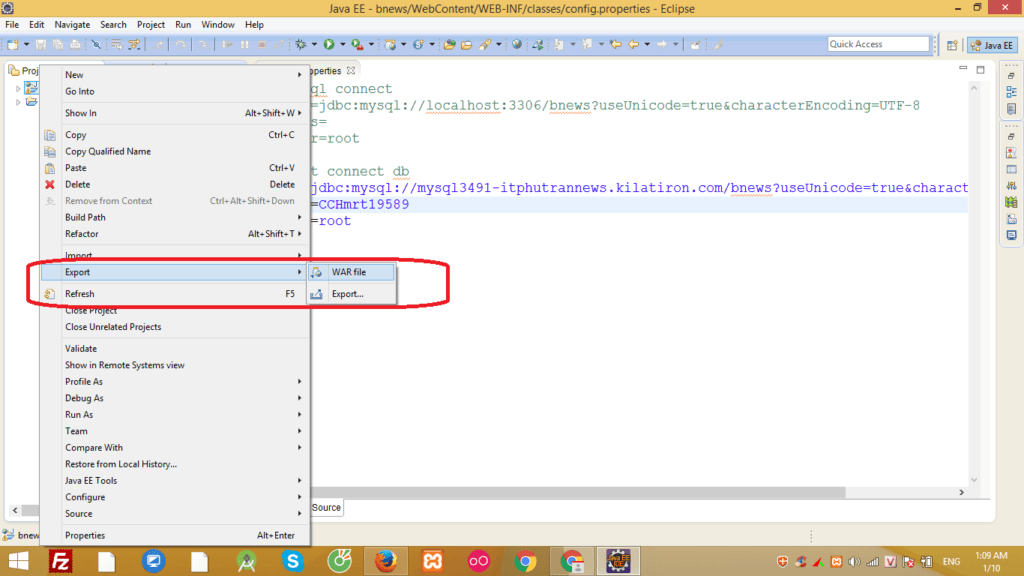Click the red X Delete icon in menu
1024x576 pixels.
(x=50, y=185)
